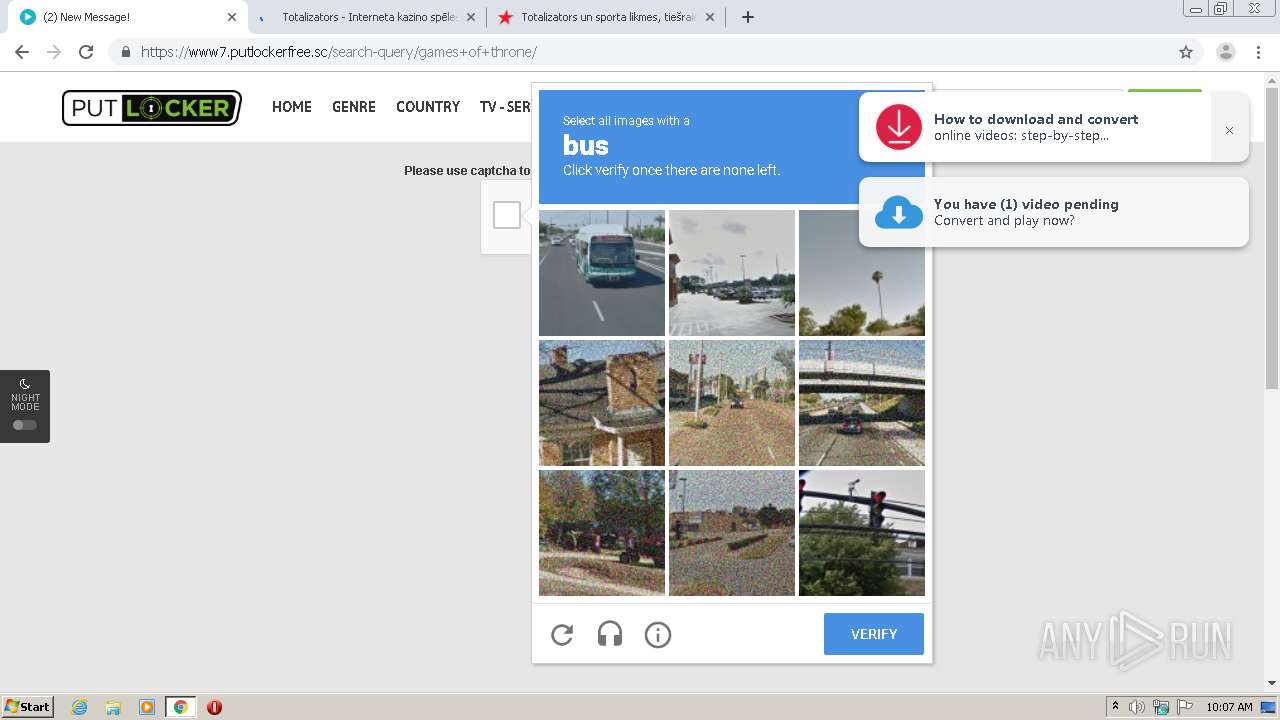Viewport: 1280px width, 720px height.
Task: Open the COUNTRY menu item
Action: pyautogui.click(x=428, y=107)
